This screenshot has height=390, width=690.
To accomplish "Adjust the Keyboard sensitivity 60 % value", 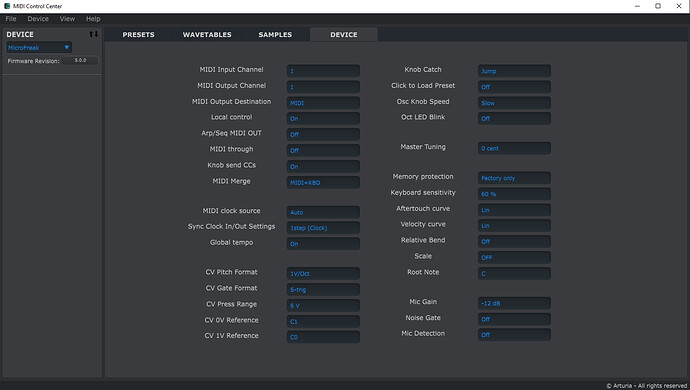I will 514,194.
